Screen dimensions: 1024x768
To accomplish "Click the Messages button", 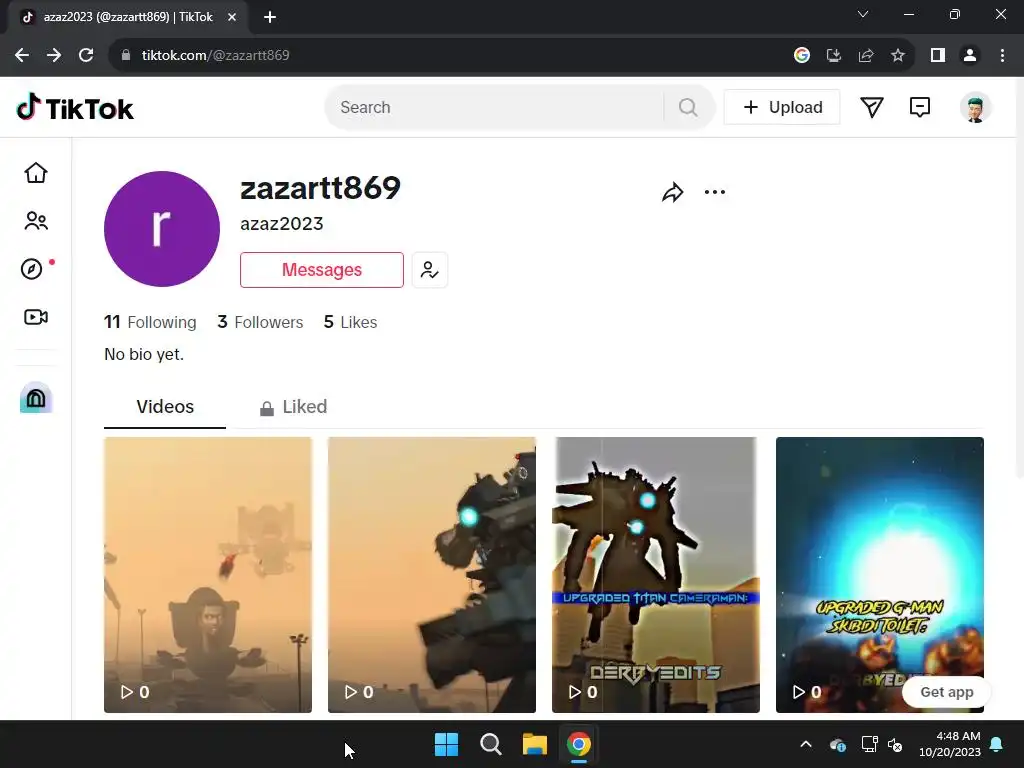I will click(x=322, y=270).
